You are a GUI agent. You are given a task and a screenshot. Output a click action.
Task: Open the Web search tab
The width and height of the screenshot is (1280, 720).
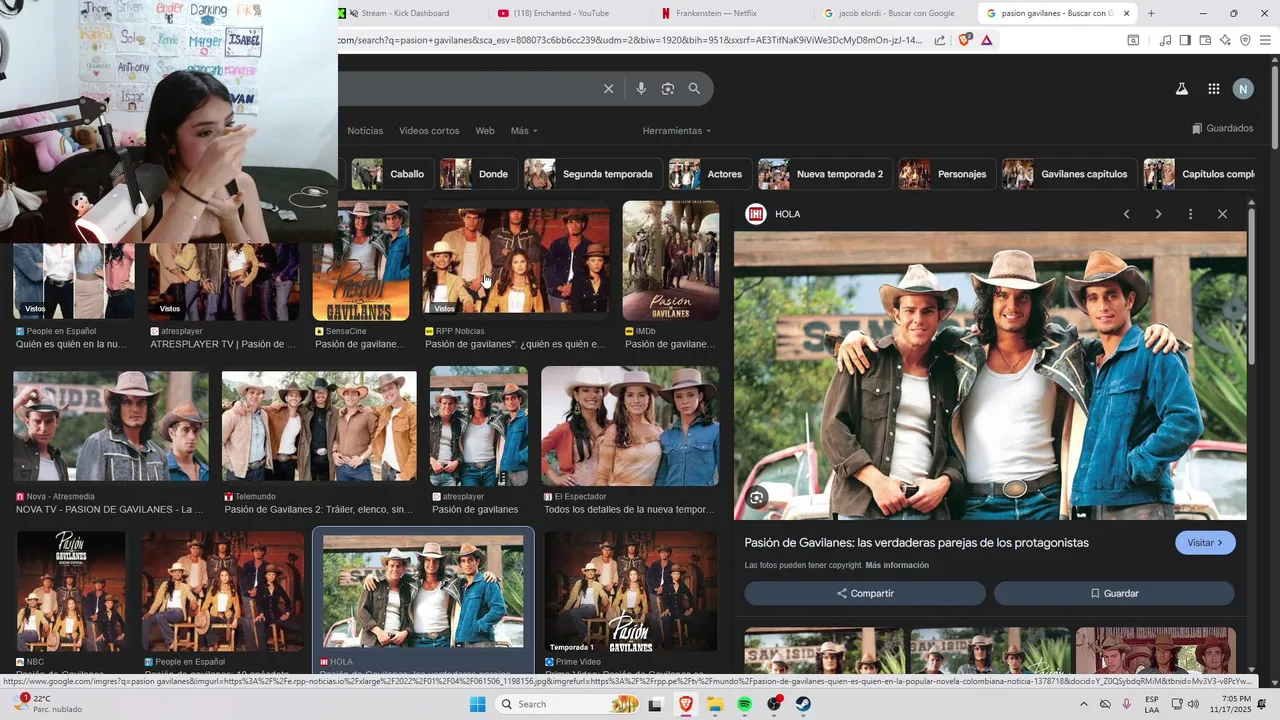pyautogui.click(x=485, y=131)
